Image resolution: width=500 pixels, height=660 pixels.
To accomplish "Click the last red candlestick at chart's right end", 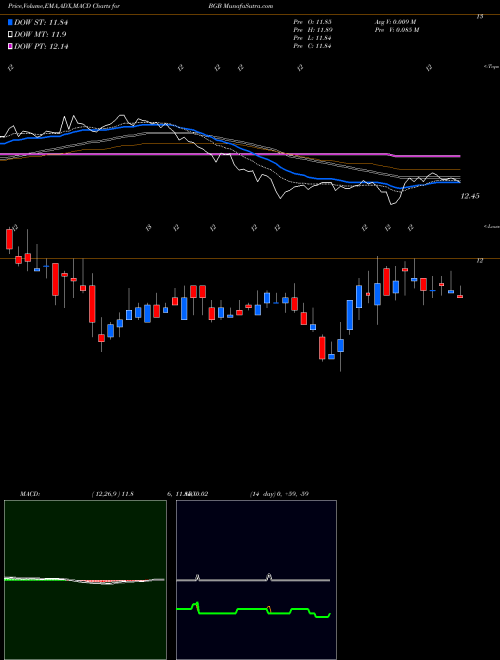I will [460, 296].
